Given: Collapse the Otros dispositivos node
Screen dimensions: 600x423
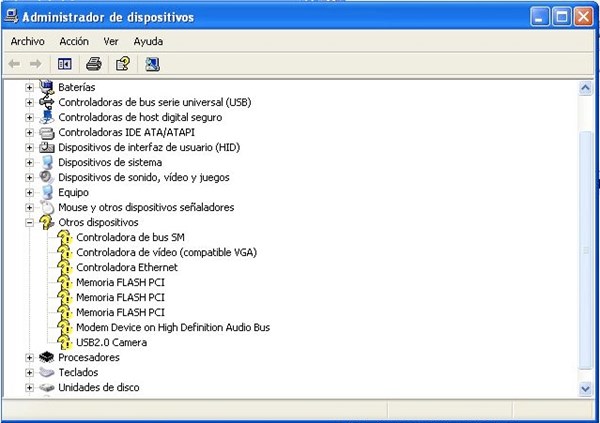Looking at the screenshot, I should [29, 222].
